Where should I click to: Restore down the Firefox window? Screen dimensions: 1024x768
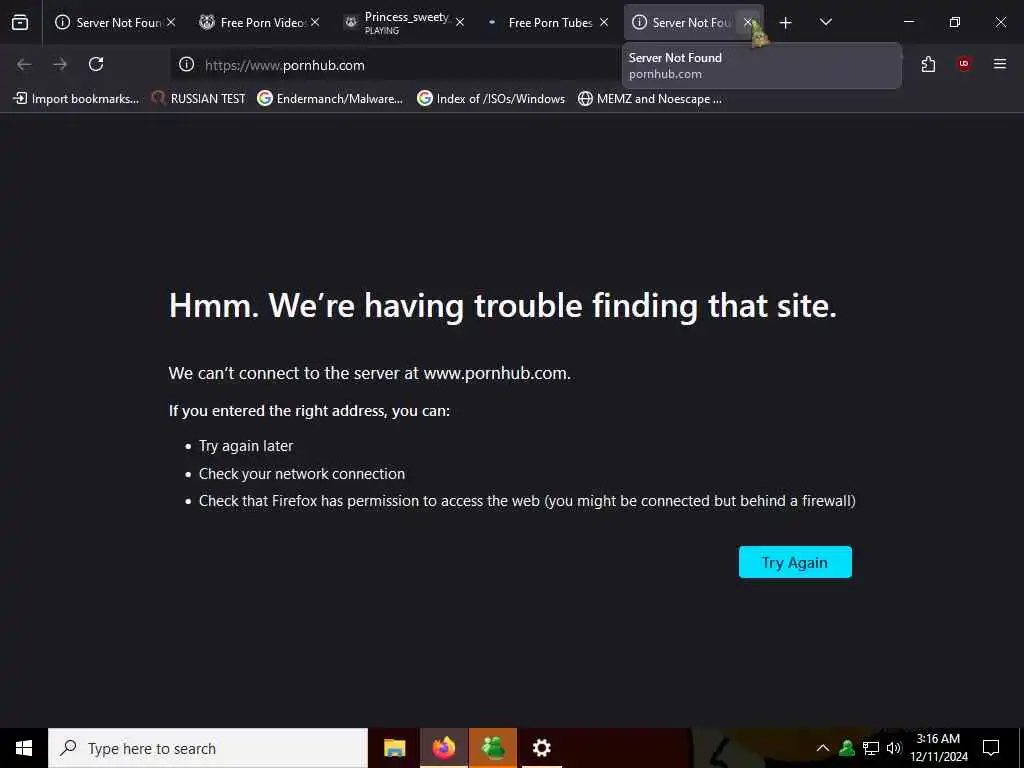[955, 22]
